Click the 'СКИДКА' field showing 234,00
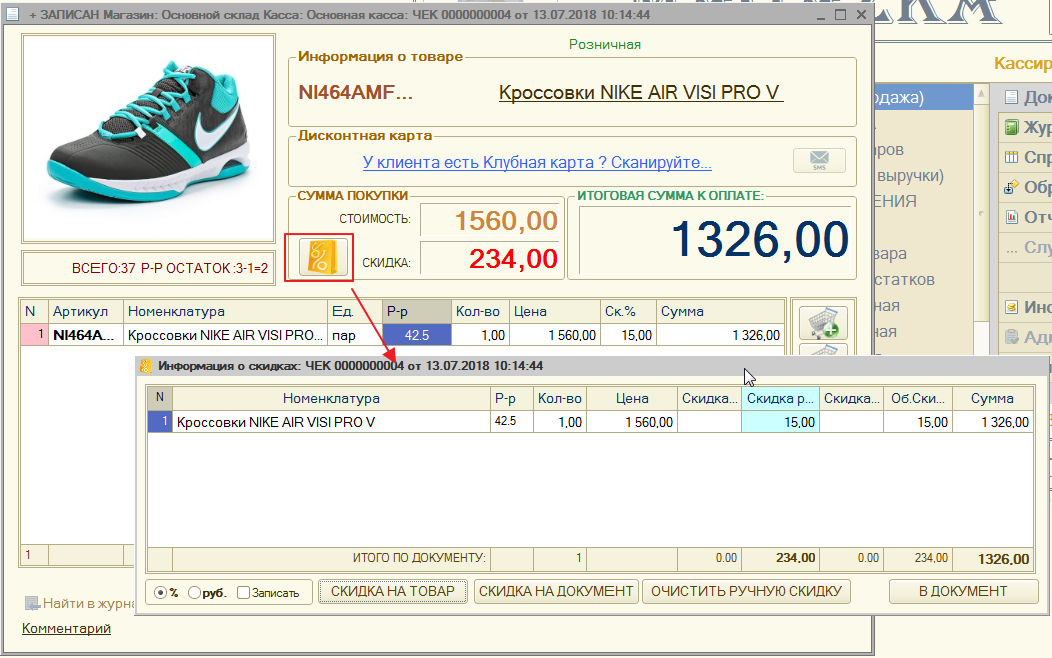 click(x=490, y=259)
